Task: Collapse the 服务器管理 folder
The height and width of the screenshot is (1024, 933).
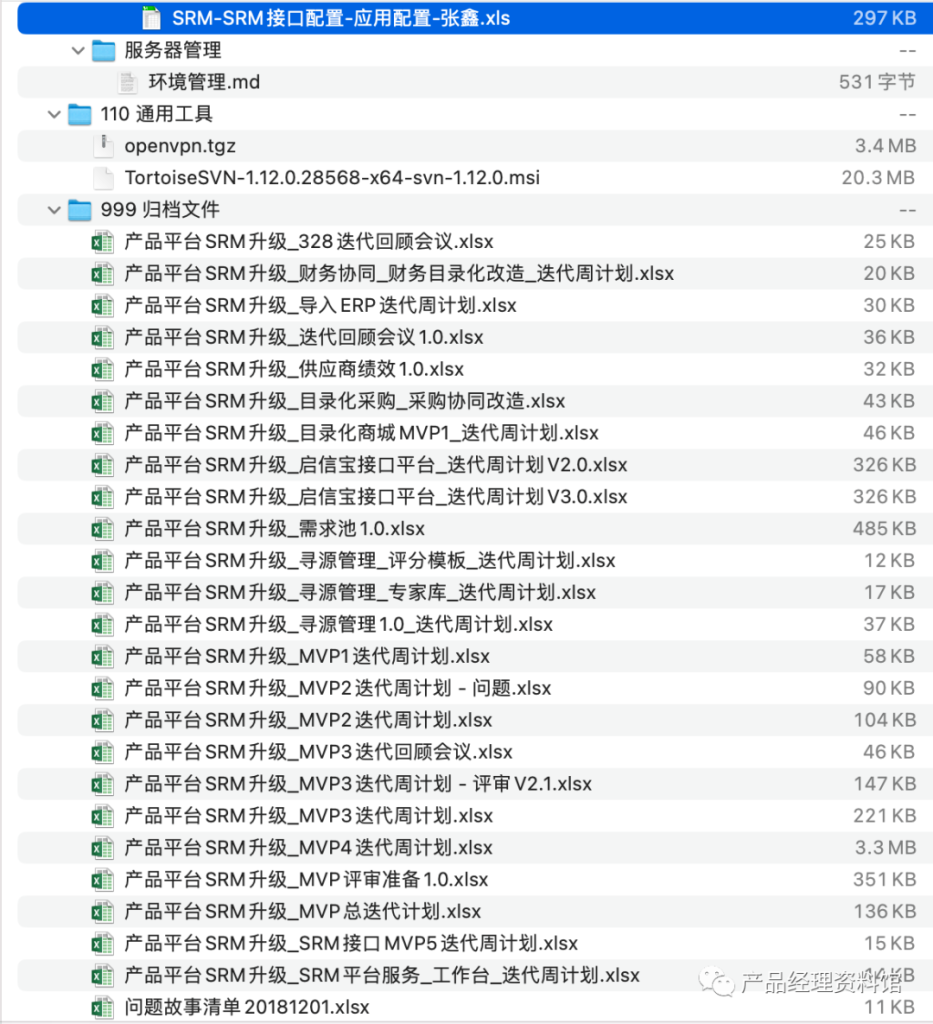Action: click(x=78, y=50)
